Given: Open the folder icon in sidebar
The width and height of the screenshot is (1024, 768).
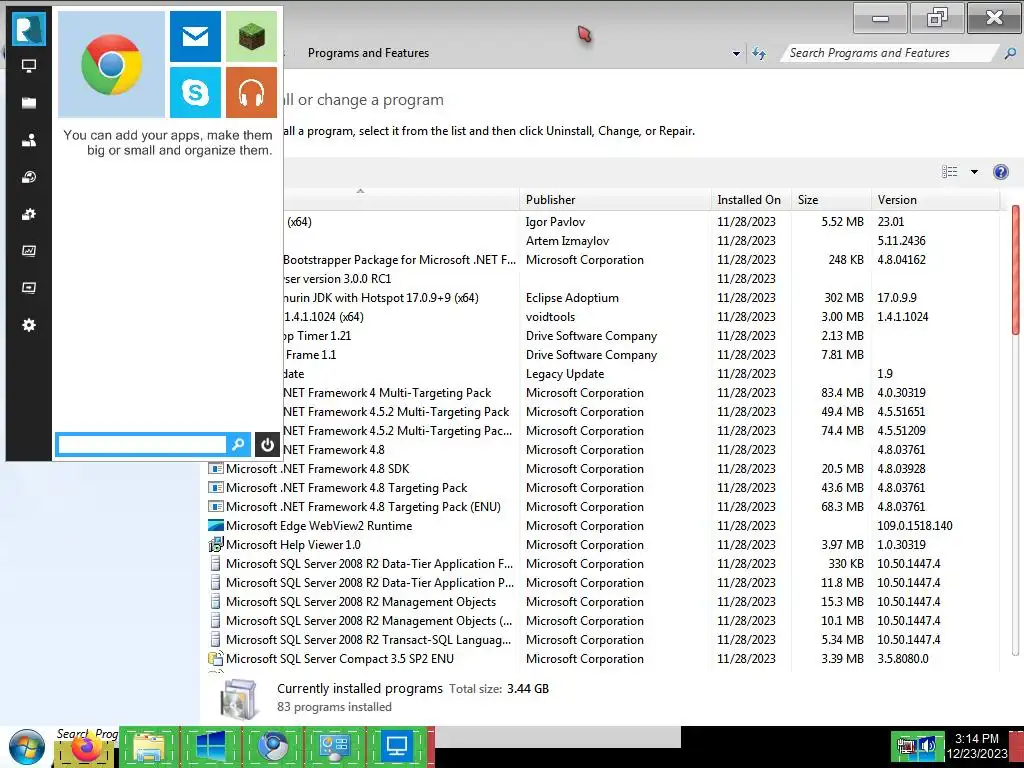Looking at the screenshot, I should [x=29, y=103].
